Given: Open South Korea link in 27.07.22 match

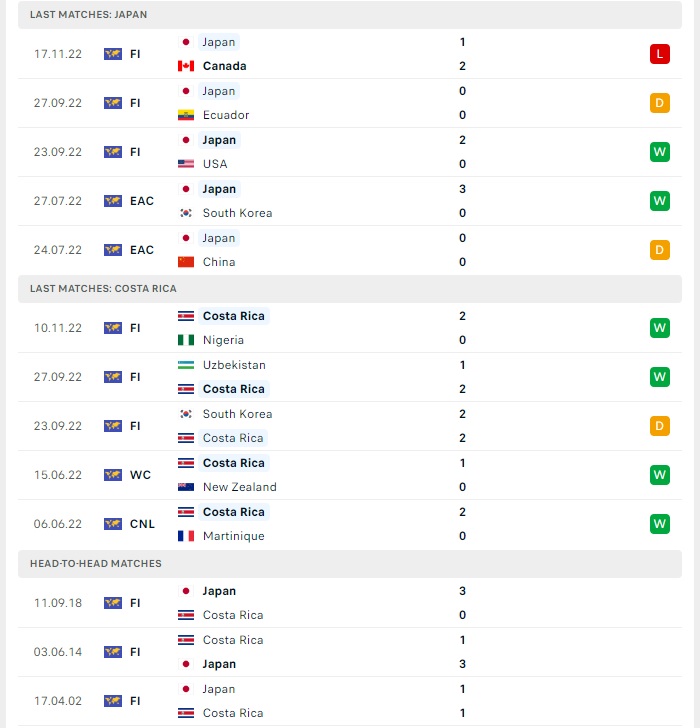Looking at the screenshot, I should pyautogui.click(x=237, y=213).
